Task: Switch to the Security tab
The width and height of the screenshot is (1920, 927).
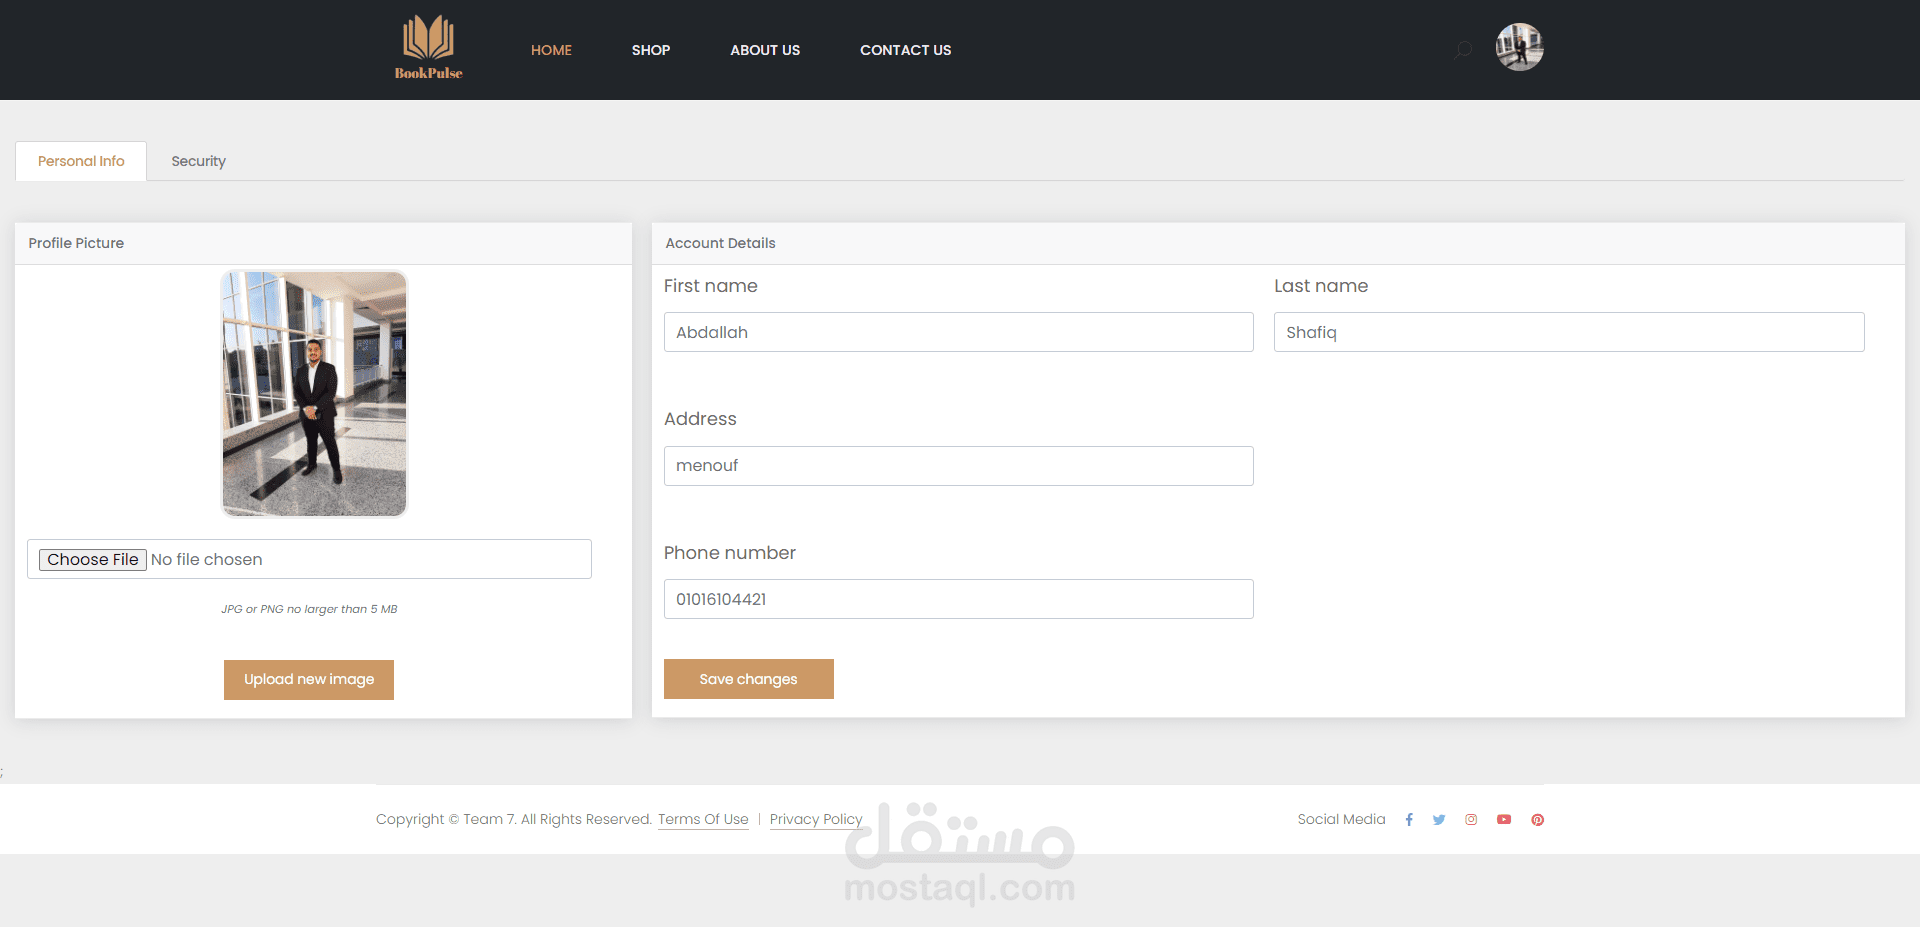Action: tap(198, 161)
